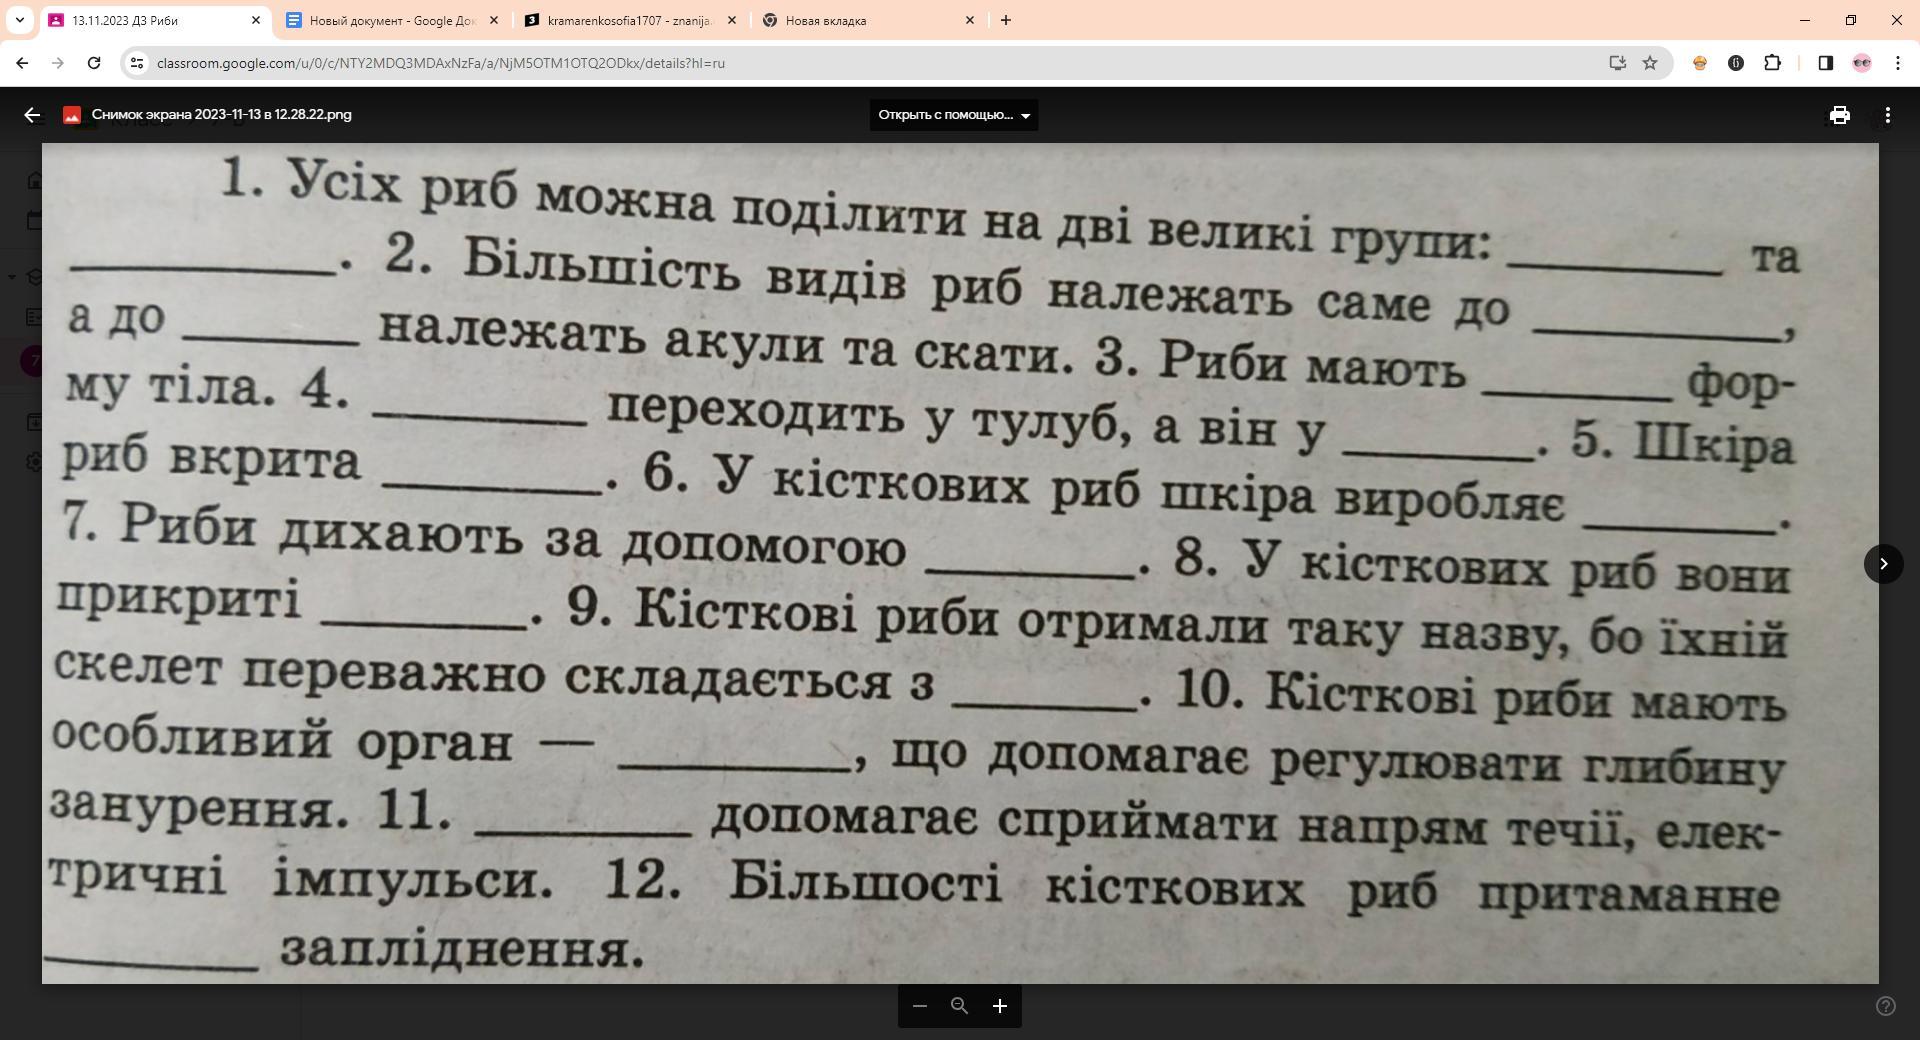Switch to 'kramarenkosofia1707 - znanija' tab
Image resolution: width=1920 pixels, height=1040 pixels.
click(630, 20)
